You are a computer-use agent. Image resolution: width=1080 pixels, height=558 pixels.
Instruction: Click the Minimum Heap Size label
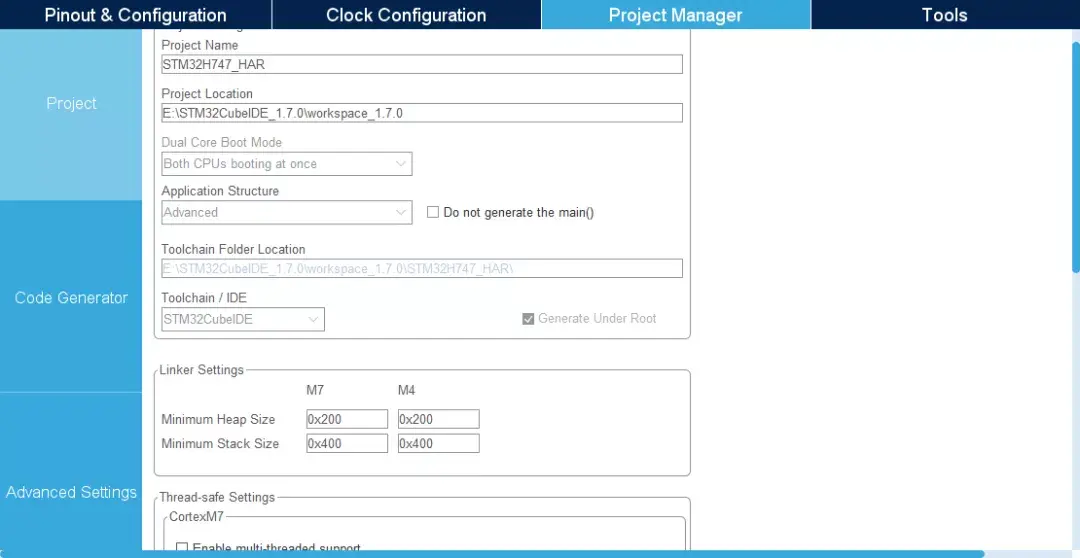[x=218, y=419]
